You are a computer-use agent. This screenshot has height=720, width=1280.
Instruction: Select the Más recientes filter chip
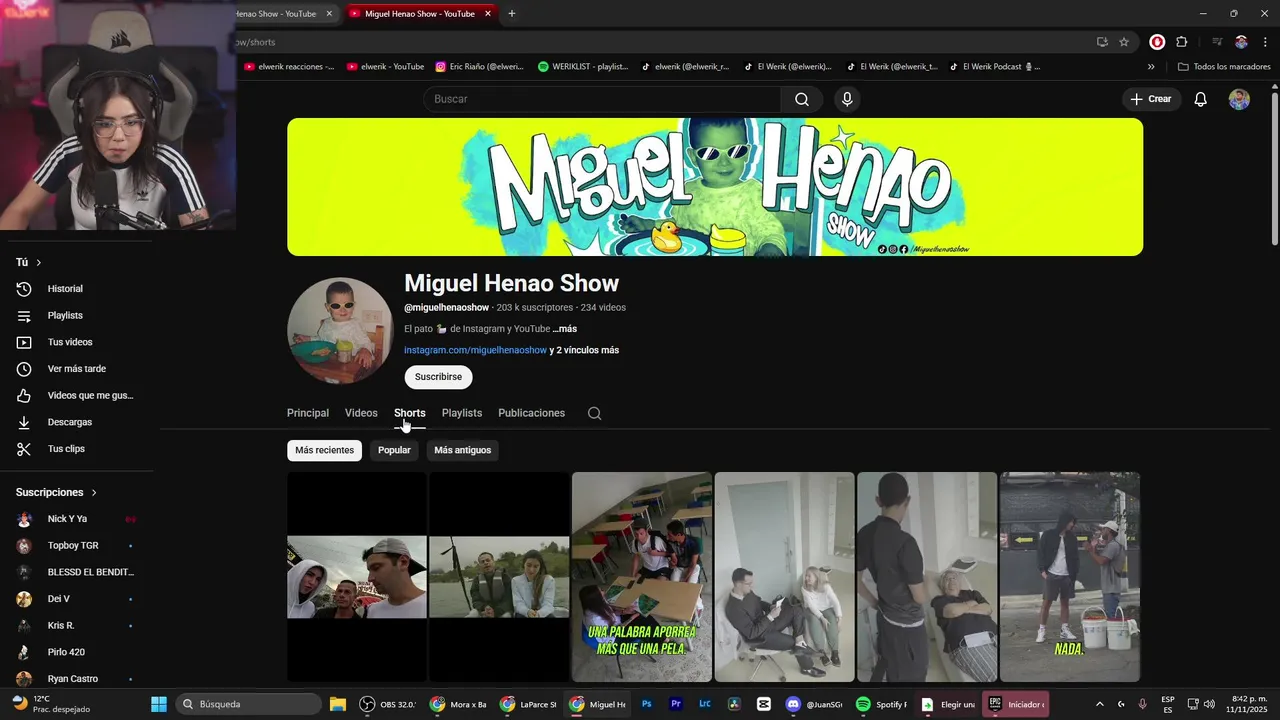point(324,450)
